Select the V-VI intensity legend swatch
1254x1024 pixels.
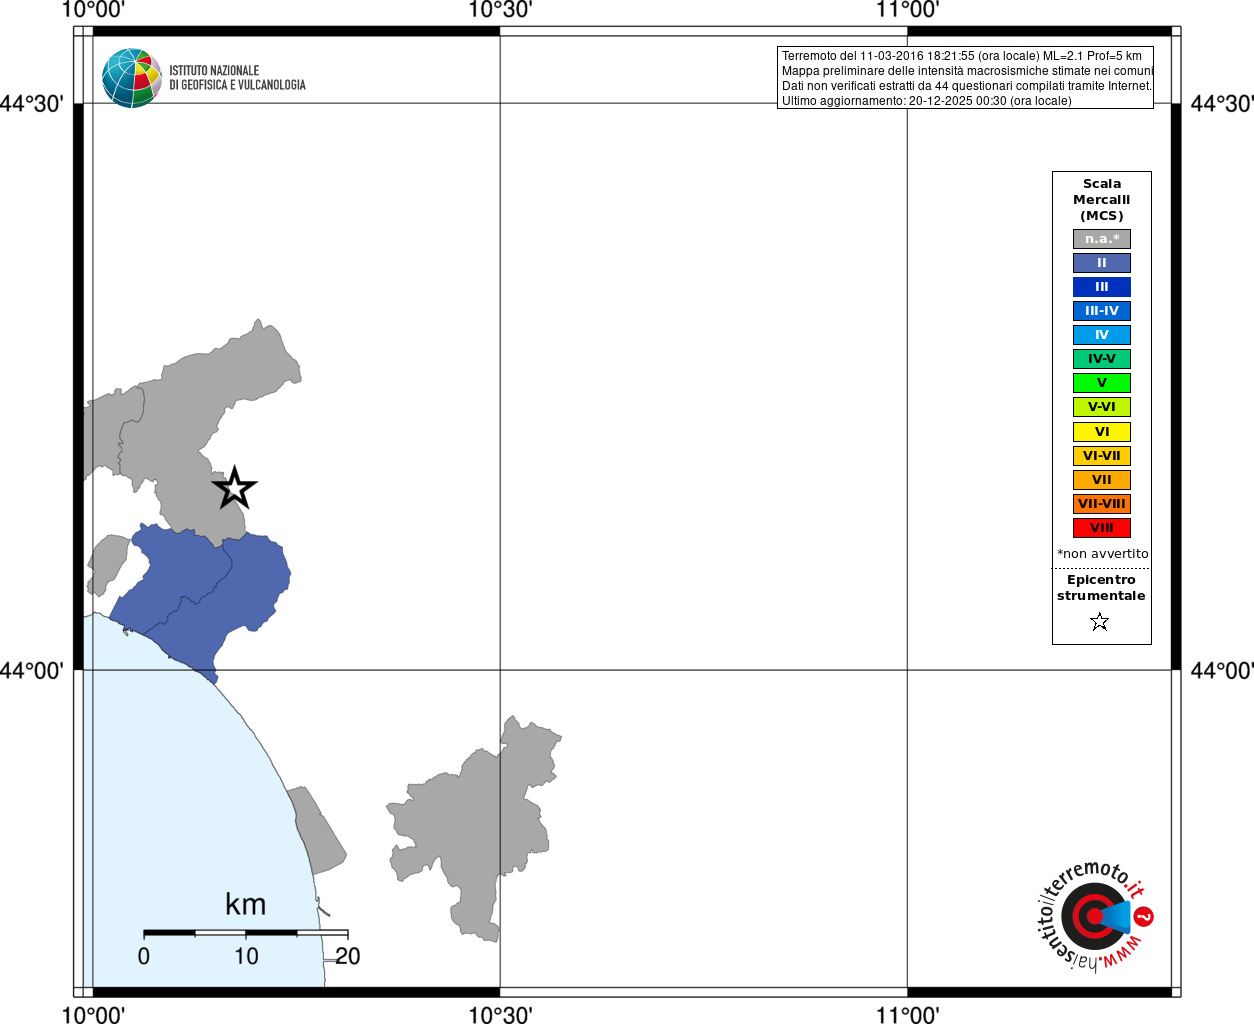coord(1102,407)
